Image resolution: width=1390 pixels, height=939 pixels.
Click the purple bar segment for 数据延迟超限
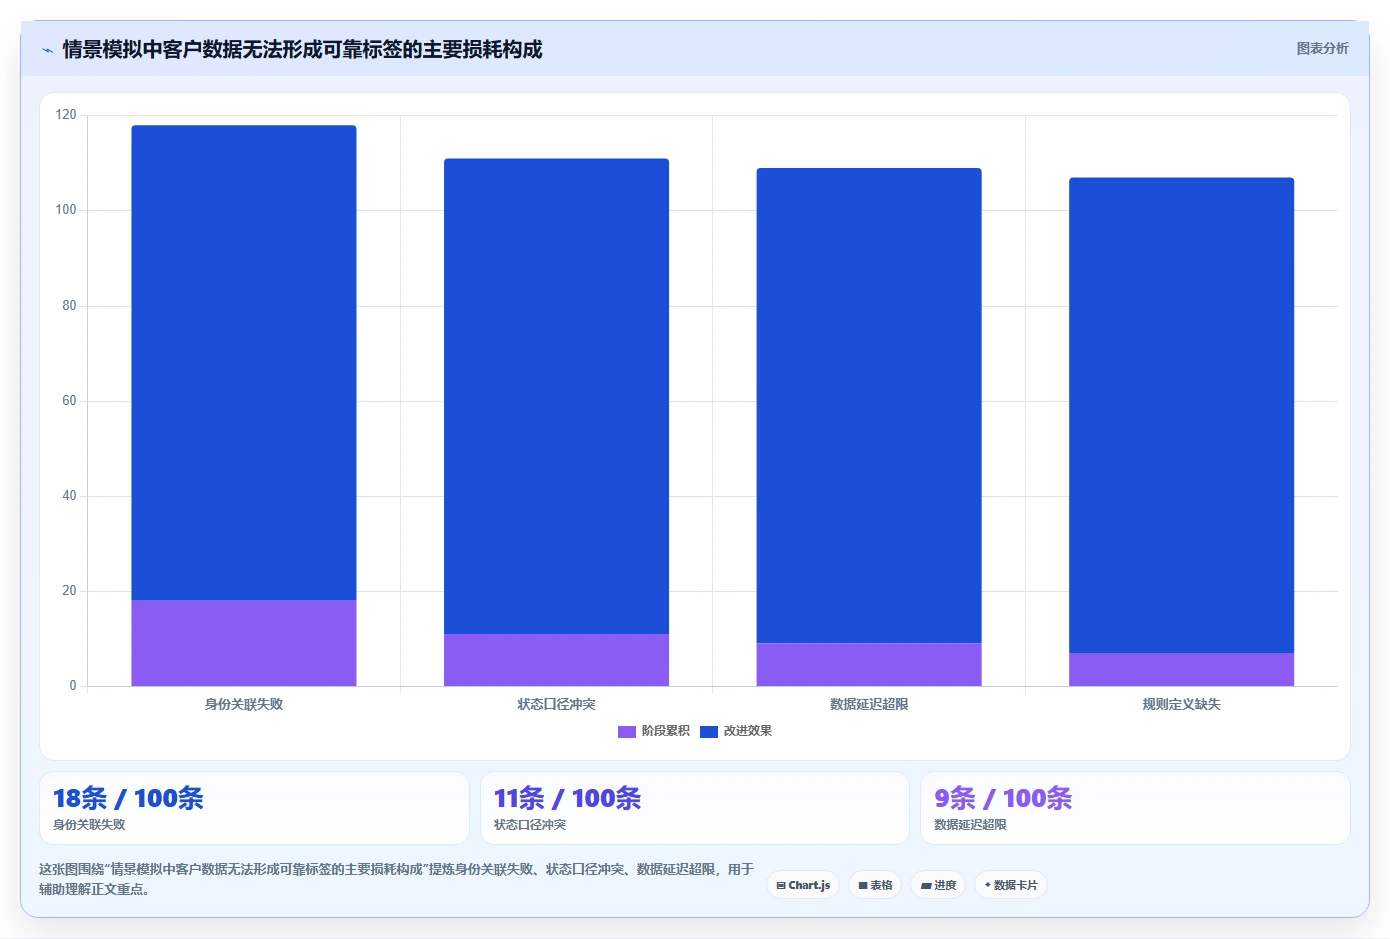click(869, 664)
